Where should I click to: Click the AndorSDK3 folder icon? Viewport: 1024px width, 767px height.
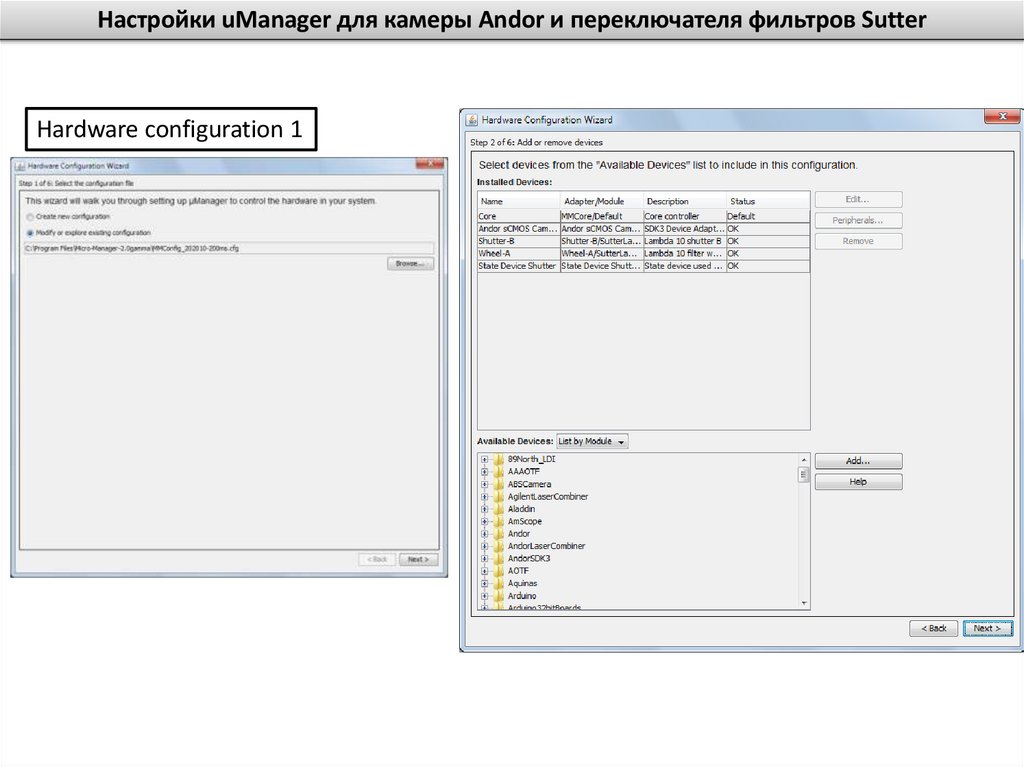499,559
